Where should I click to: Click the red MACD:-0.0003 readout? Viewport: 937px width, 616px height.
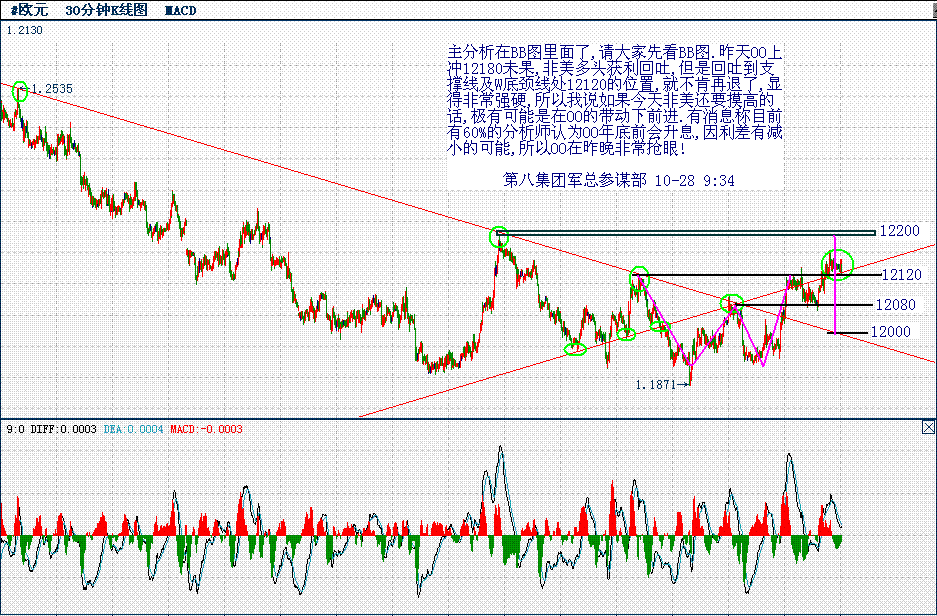coord(206,429)
